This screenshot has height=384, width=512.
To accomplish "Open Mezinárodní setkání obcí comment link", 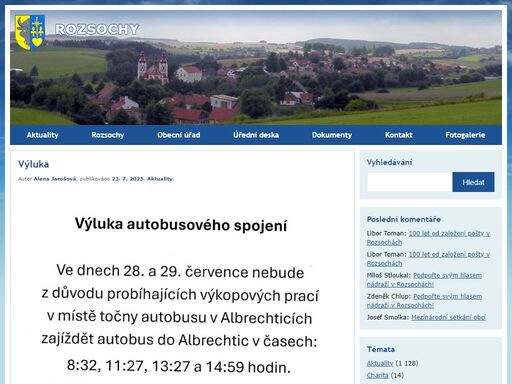I will click(x=448, y=317).
